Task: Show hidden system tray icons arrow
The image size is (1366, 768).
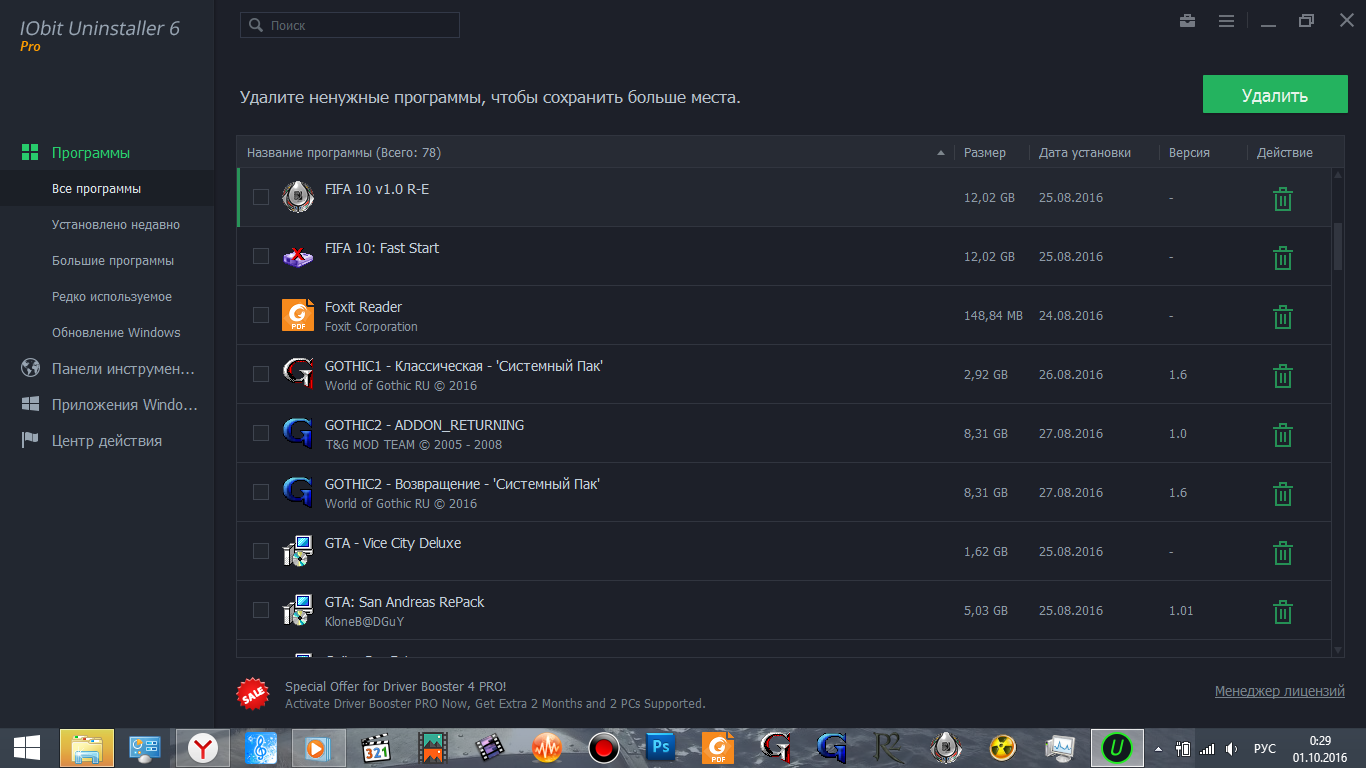Action: point(1158,748)
